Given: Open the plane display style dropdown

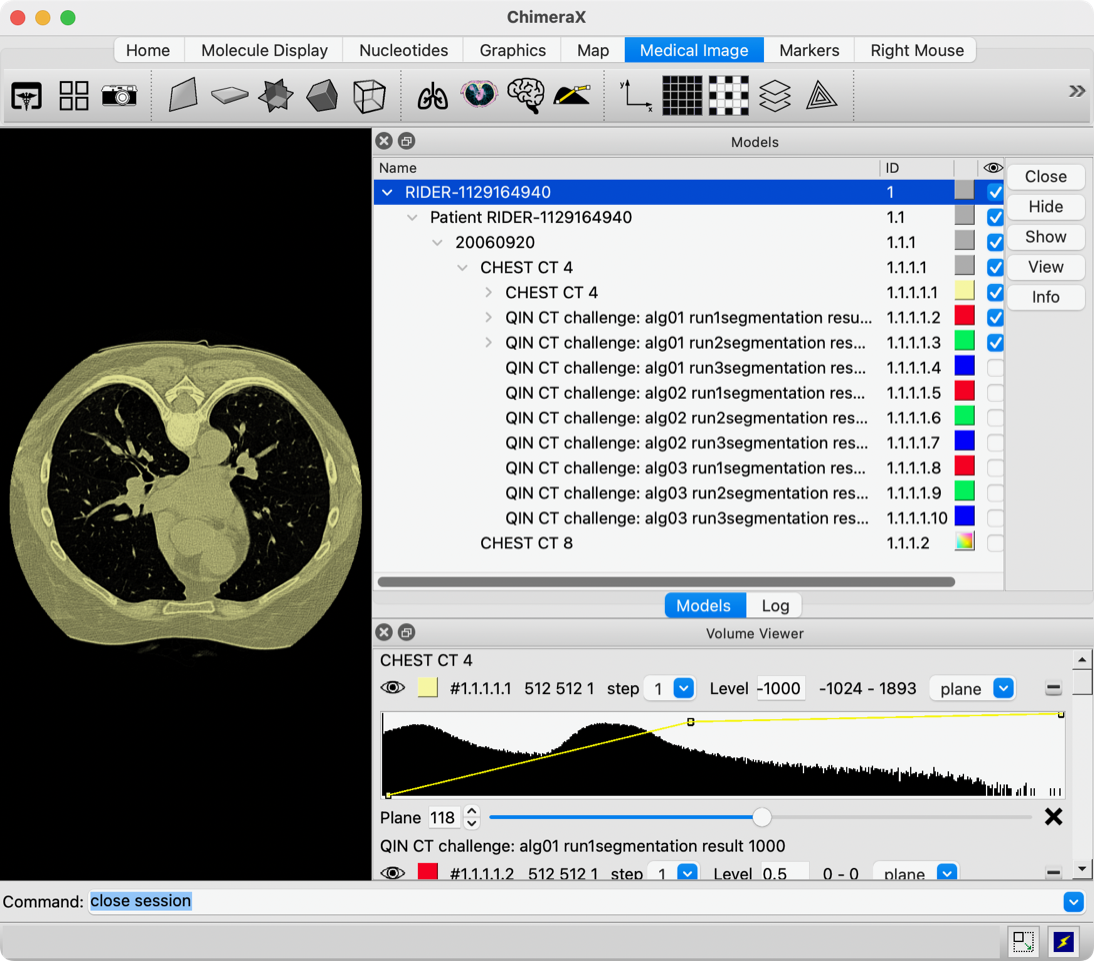Looking at the screenshot, I should click(972, 688).
